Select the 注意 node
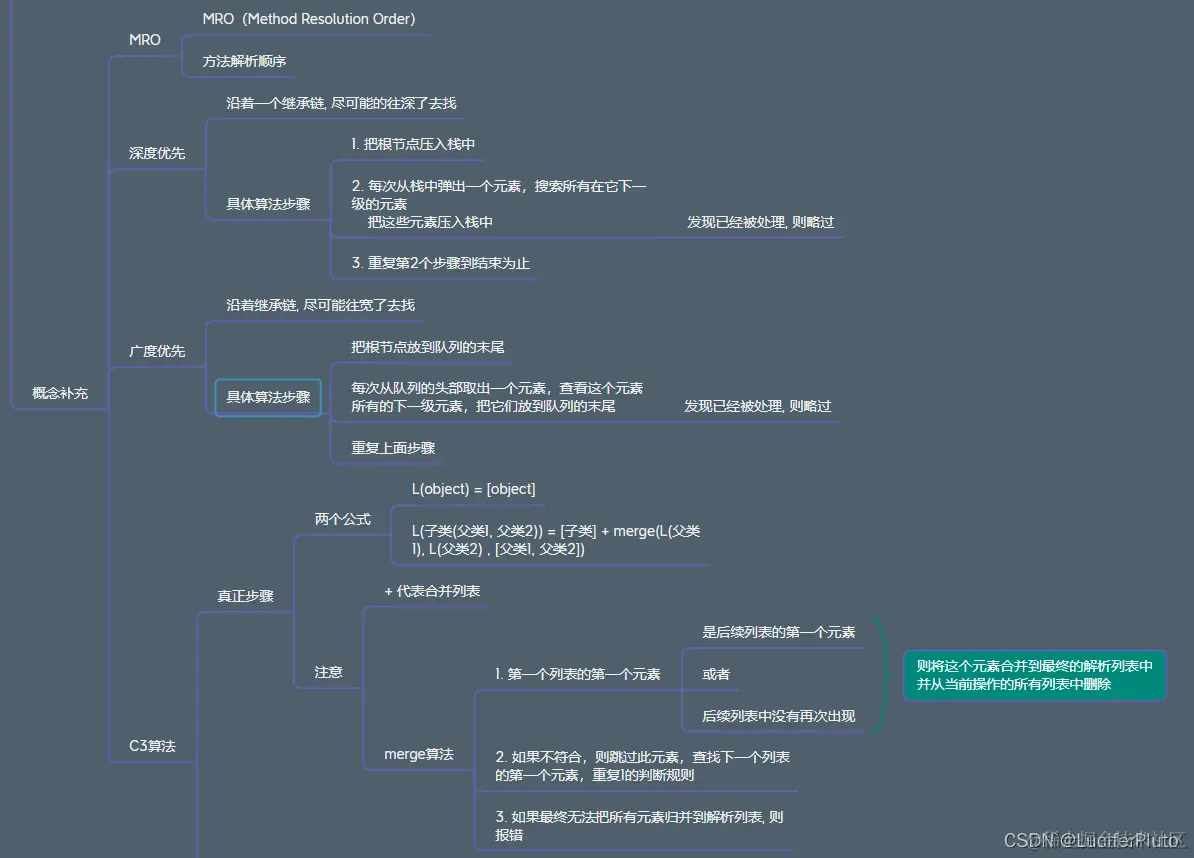The height and width of the screenshot is (858, 1194). pyautogui.click(x=327, y=672)
